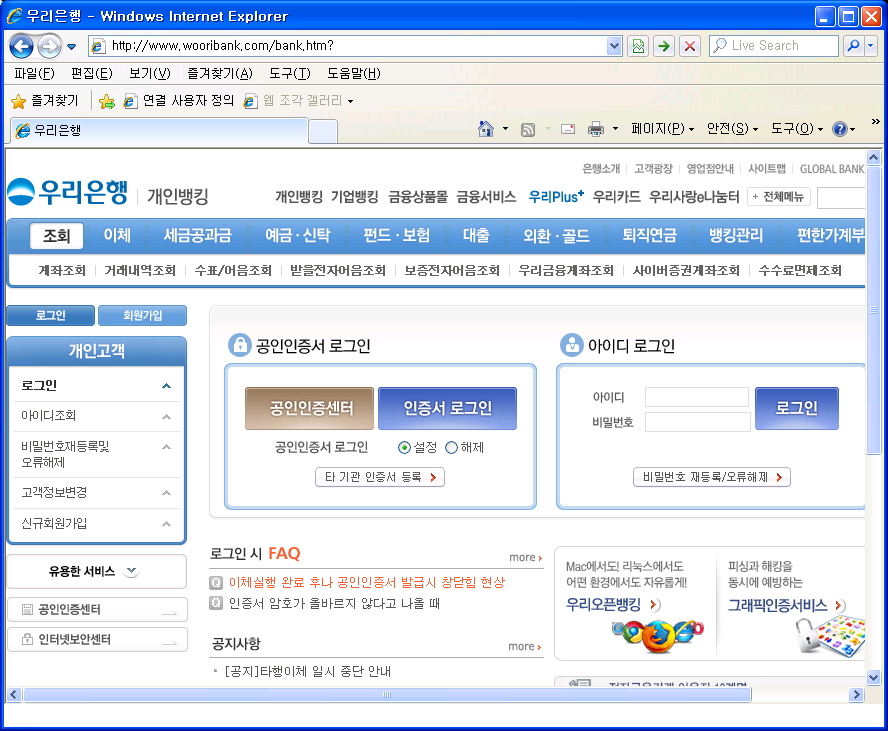
Task: Click the 인증서 로그인 button
Action: click(447, 408)
